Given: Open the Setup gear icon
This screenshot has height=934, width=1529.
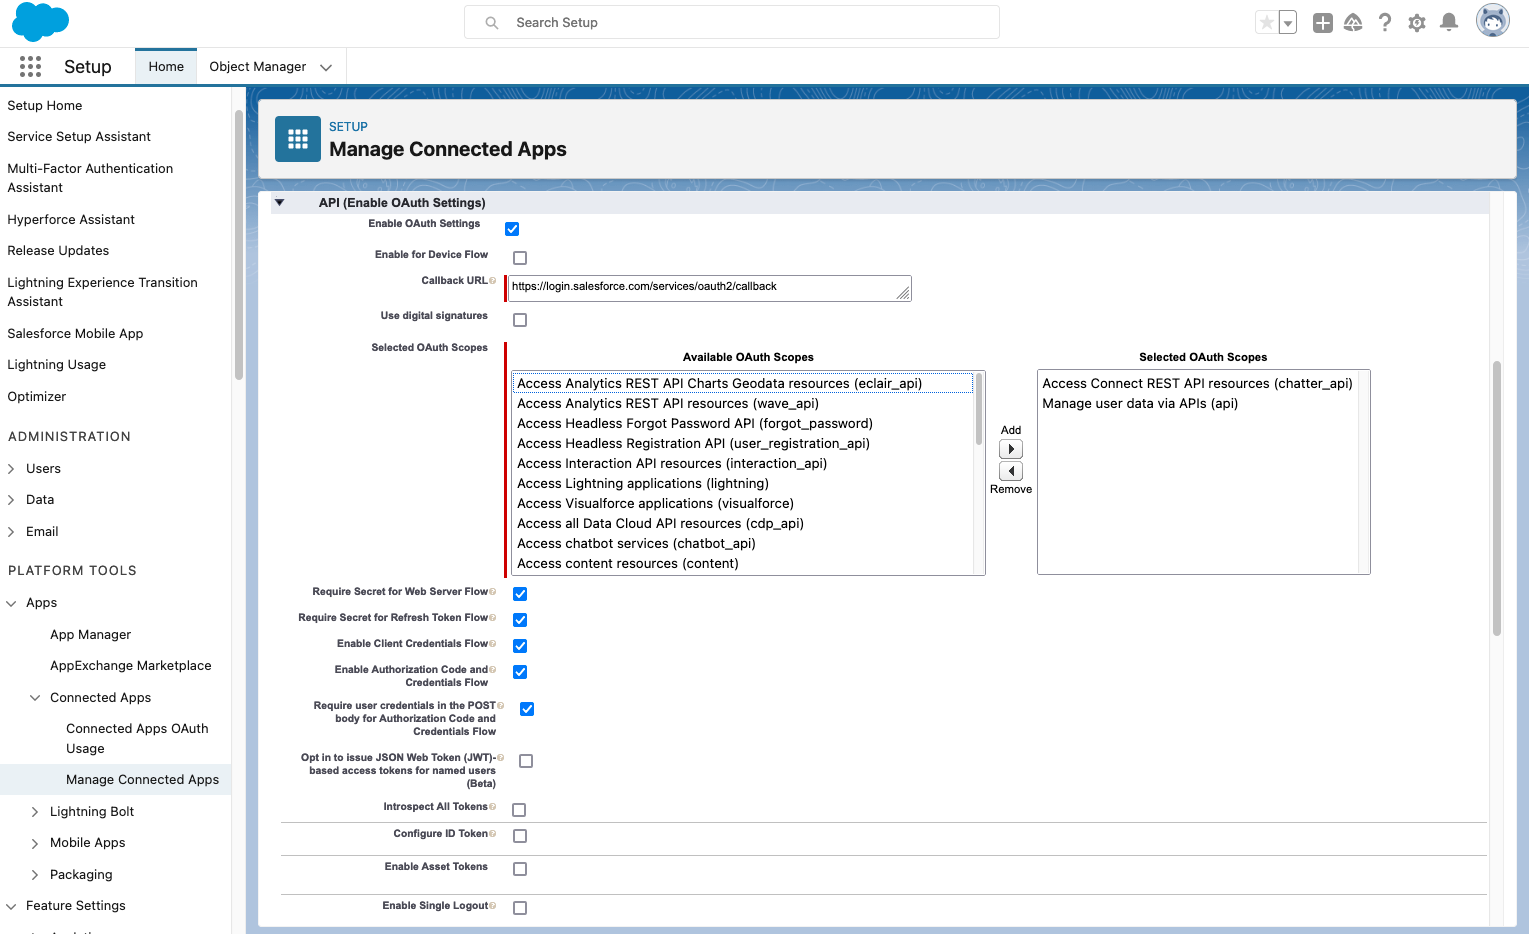Looking at the screenshot, I should (1417, 22).
